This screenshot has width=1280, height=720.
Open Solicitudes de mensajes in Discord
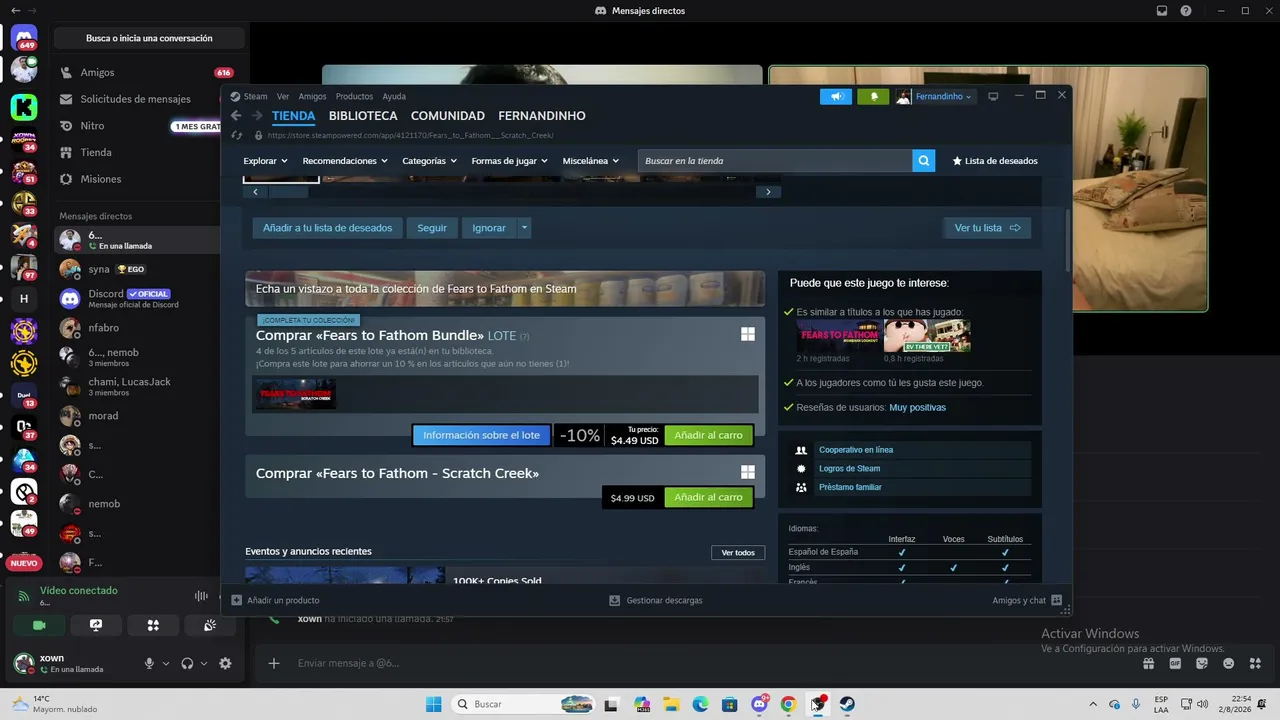(147, 99)
